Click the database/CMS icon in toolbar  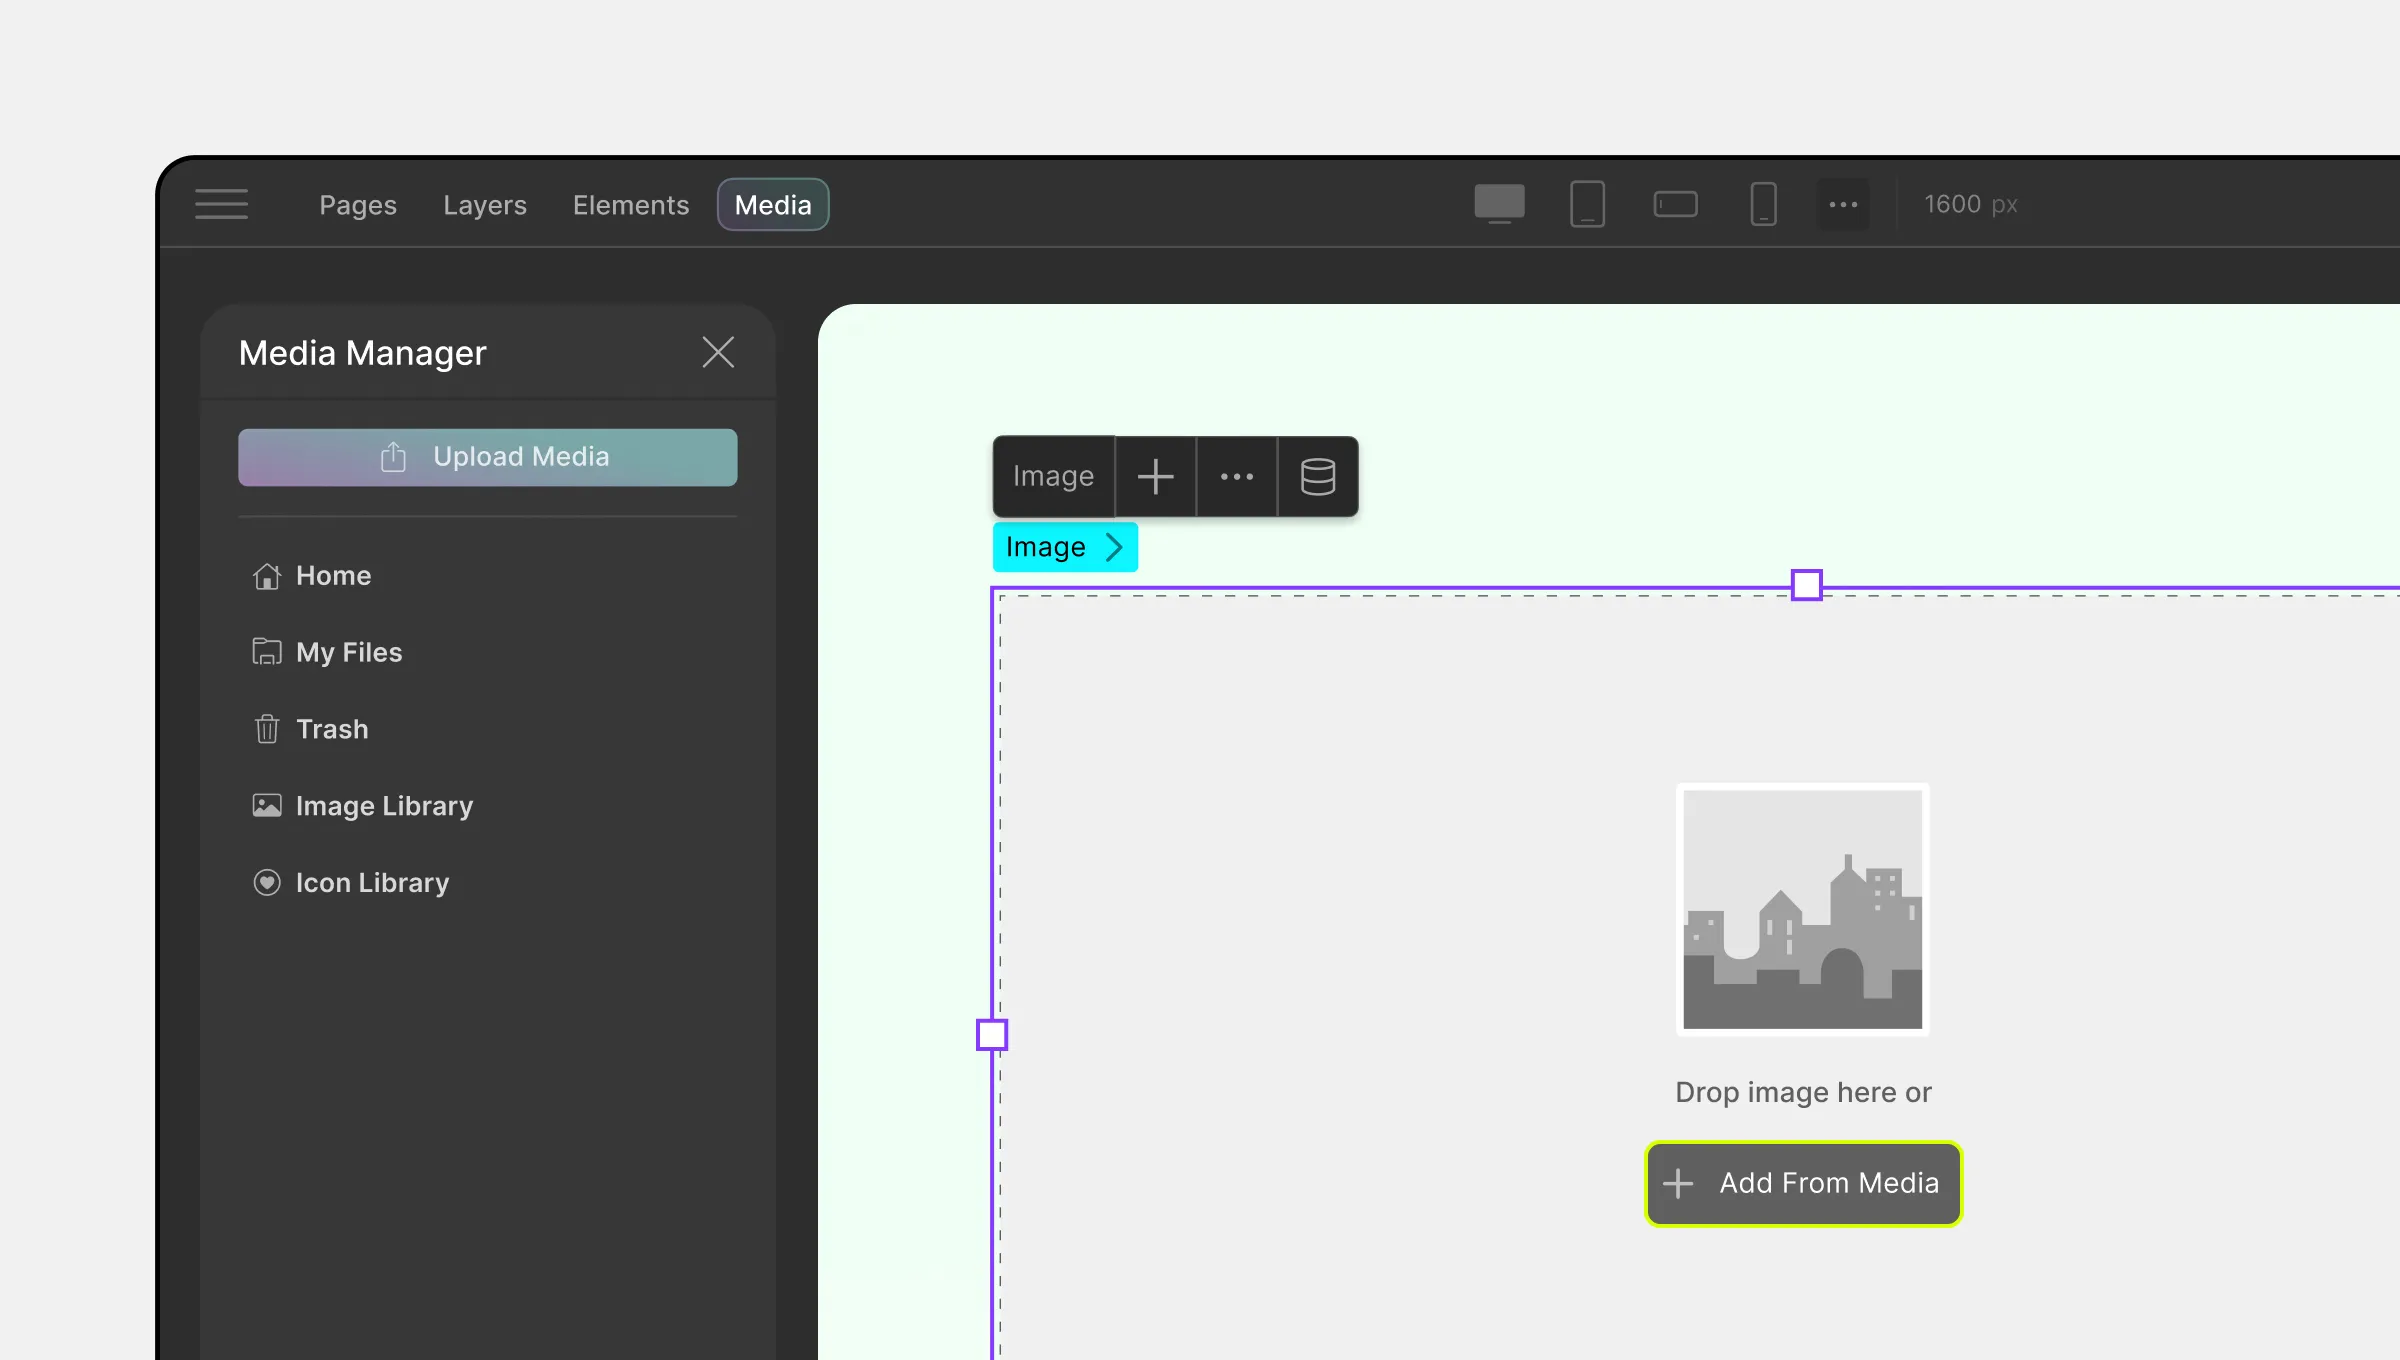click(1317, 475)
